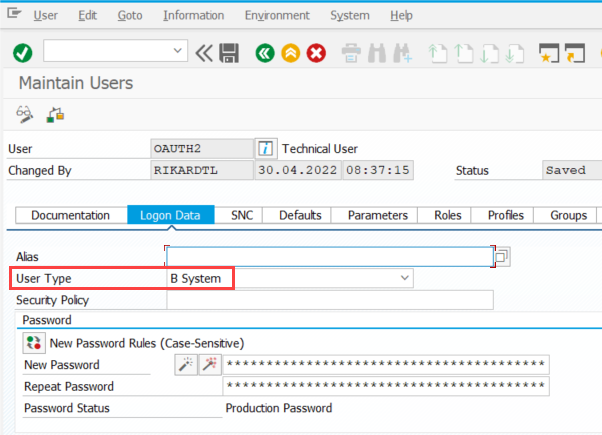The width and height of the screenshot is (602, 435).
Task: Open the User menu
Action: coord(45,15)
